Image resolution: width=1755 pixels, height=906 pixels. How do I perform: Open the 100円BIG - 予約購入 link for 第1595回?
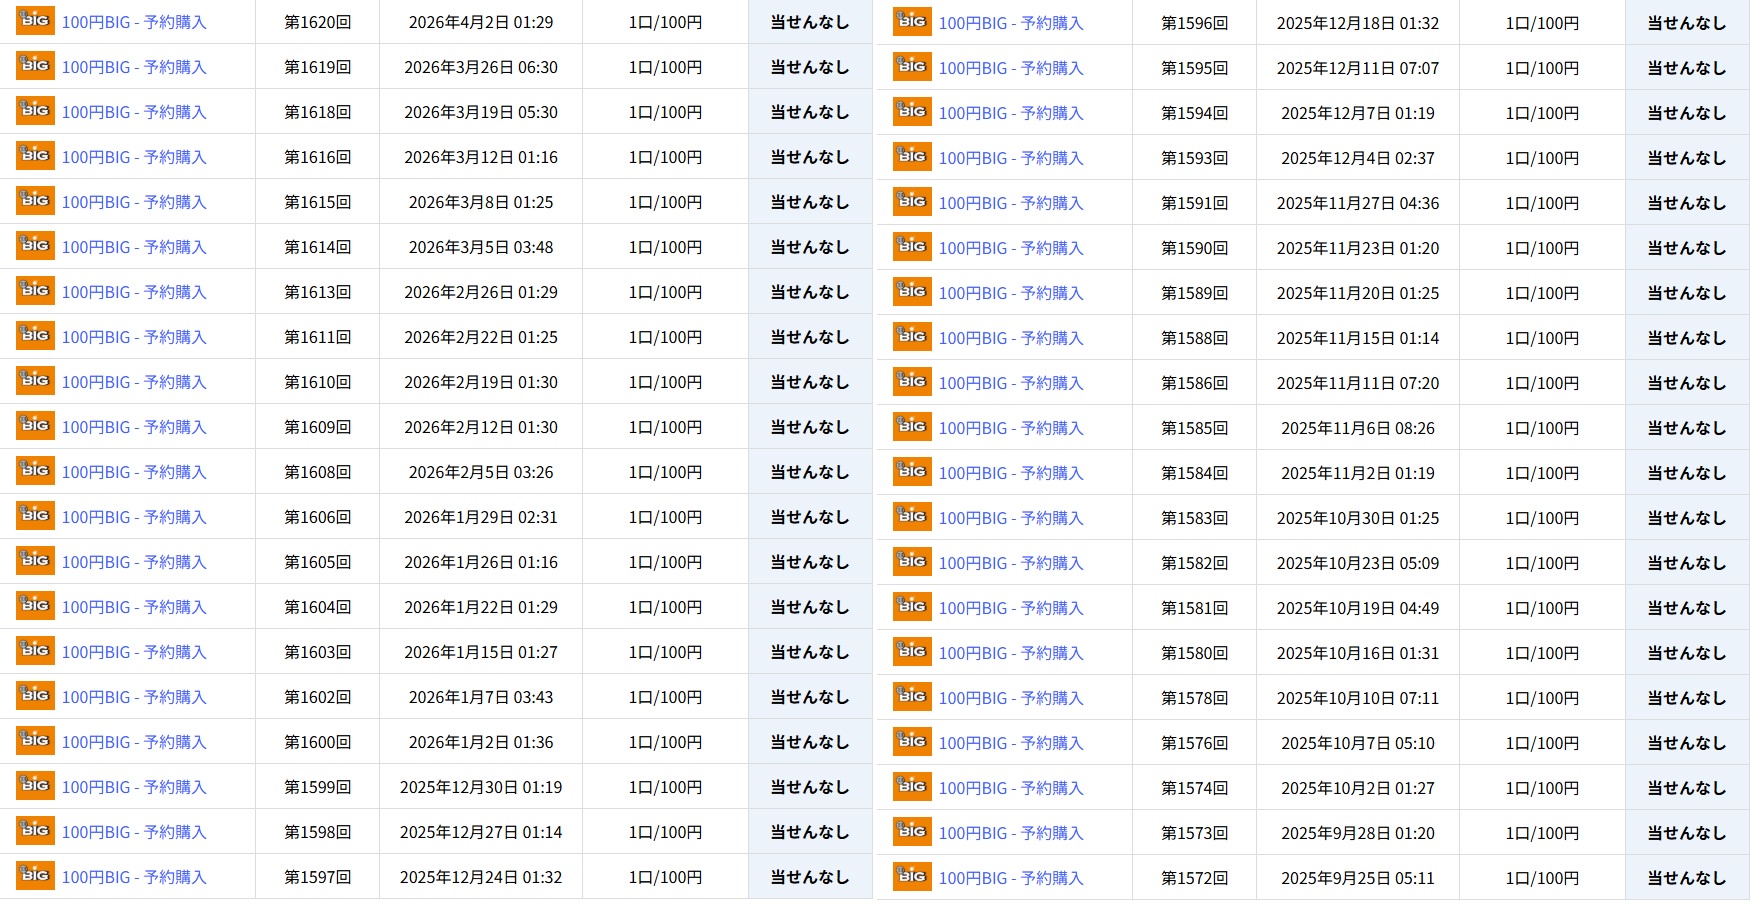pyautogui.click(x=1011, y=68)
